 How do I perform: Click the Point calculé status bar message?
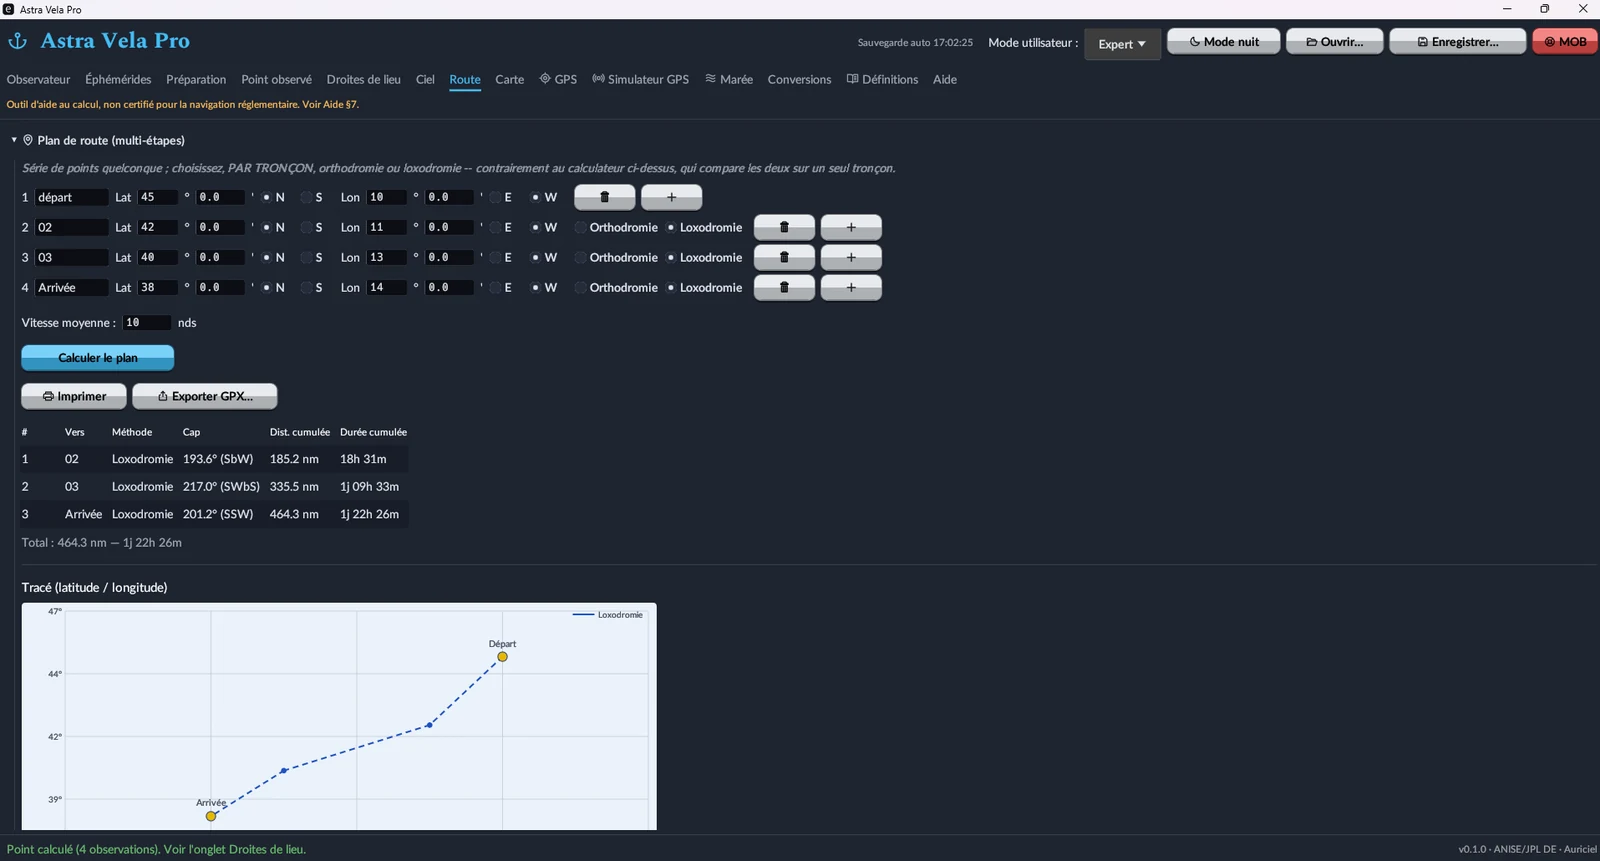click(156, 850)
